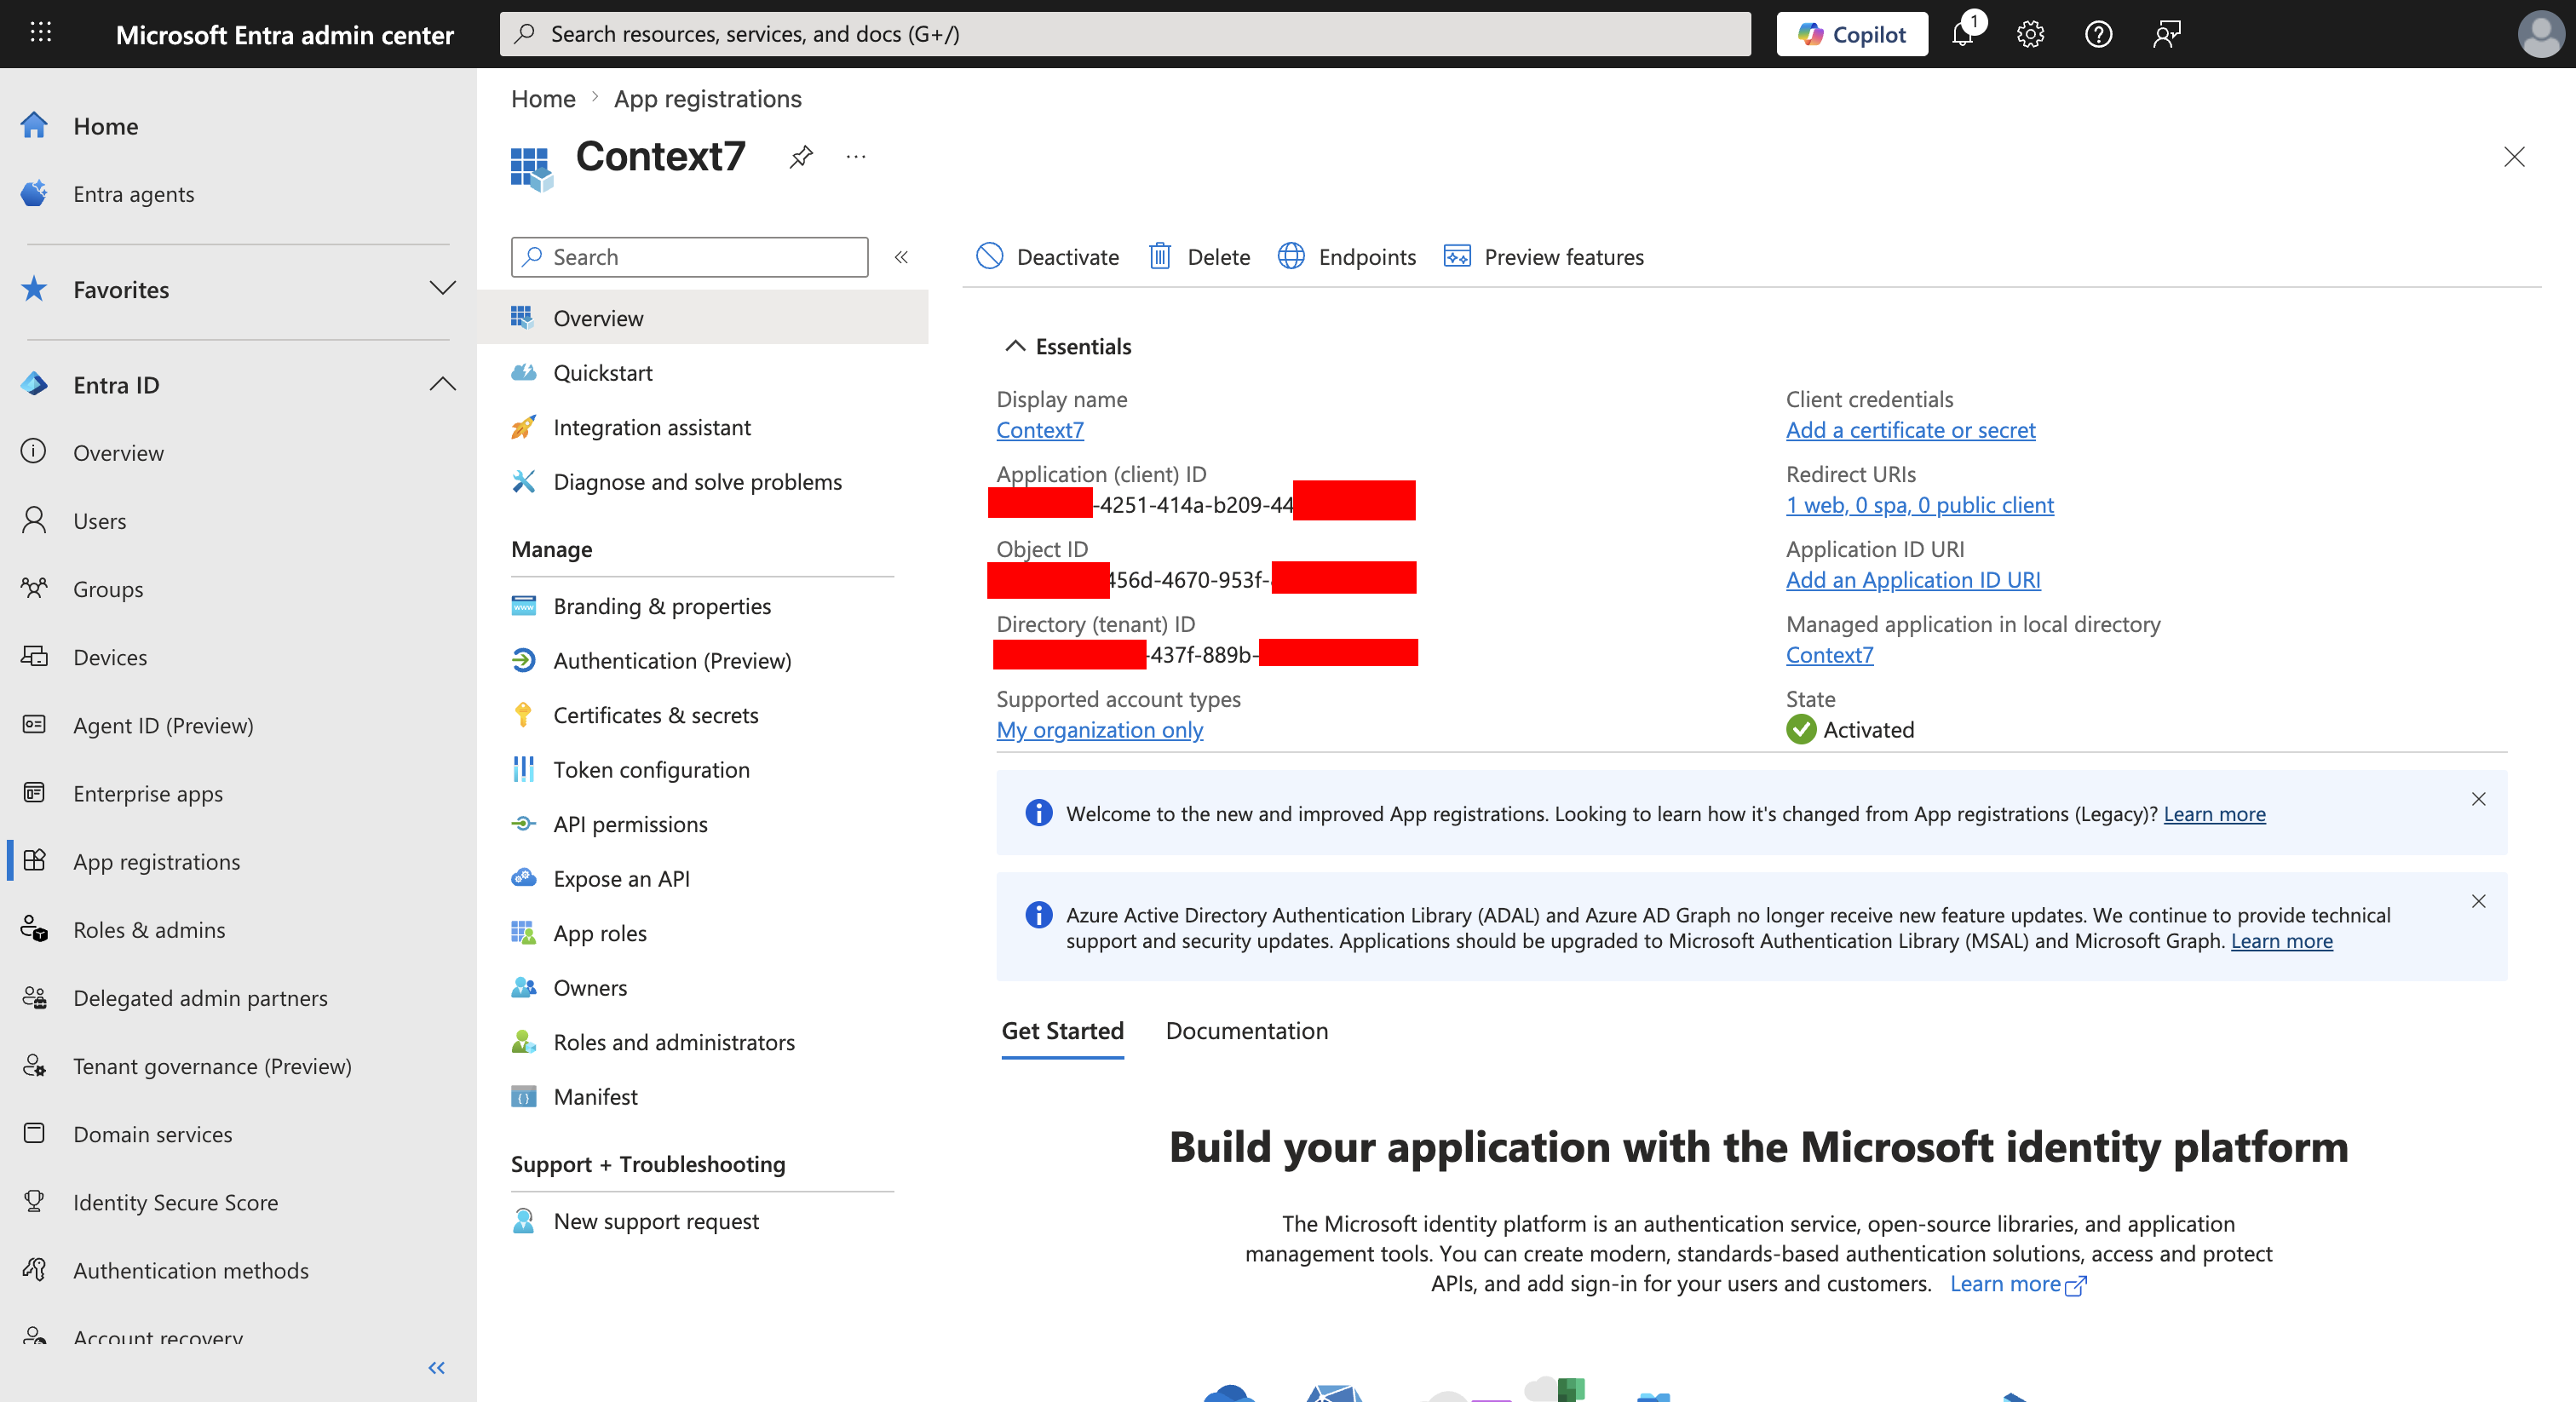Open Preview features

tap(1544, 257)
